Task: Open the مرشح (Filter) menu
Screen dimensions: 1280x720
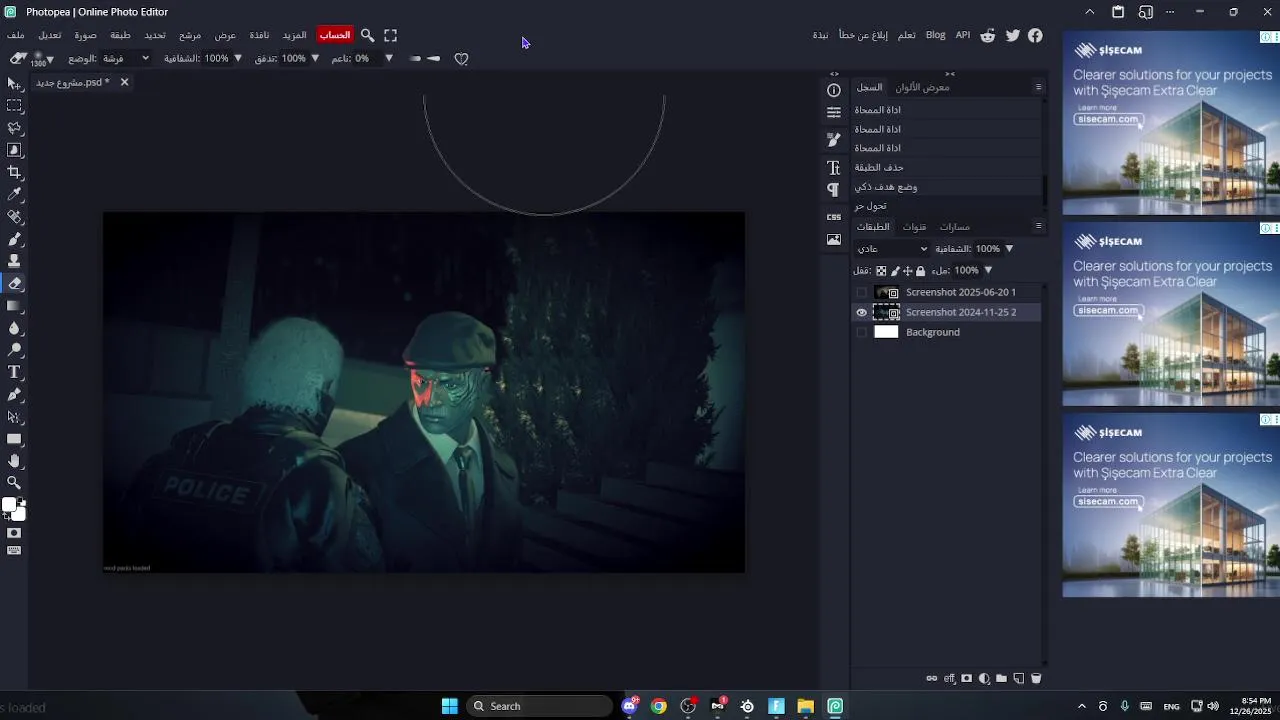Action: coord(190,35)
